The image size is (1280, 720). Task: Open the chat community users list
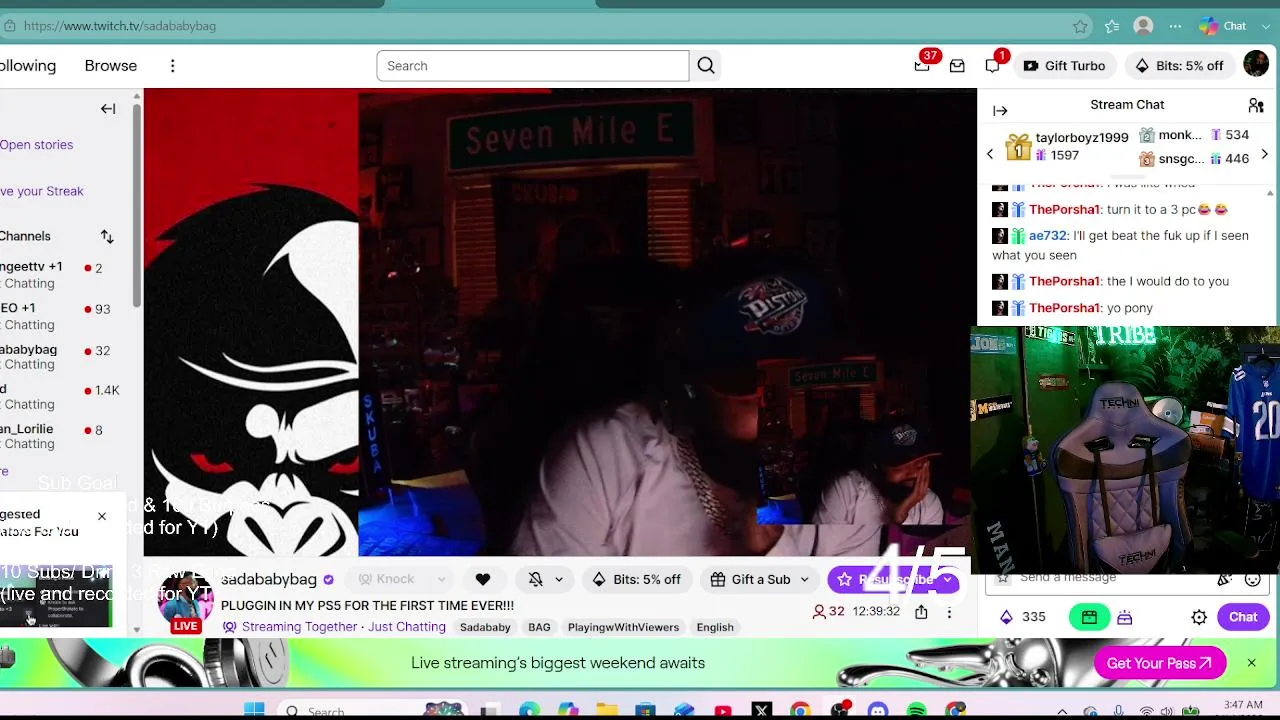coord(1256,105)
